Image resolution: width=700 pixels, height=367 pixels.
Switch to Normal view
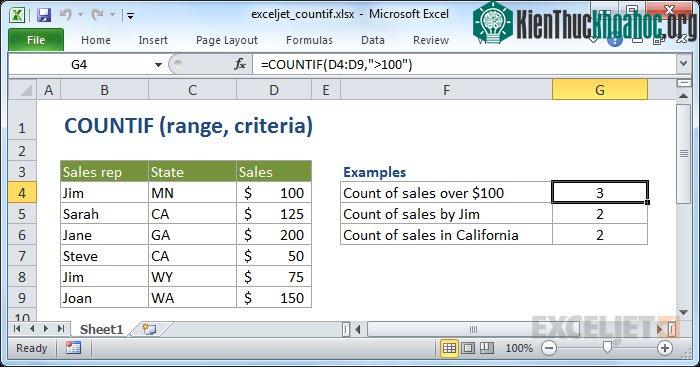pos(450,347)
